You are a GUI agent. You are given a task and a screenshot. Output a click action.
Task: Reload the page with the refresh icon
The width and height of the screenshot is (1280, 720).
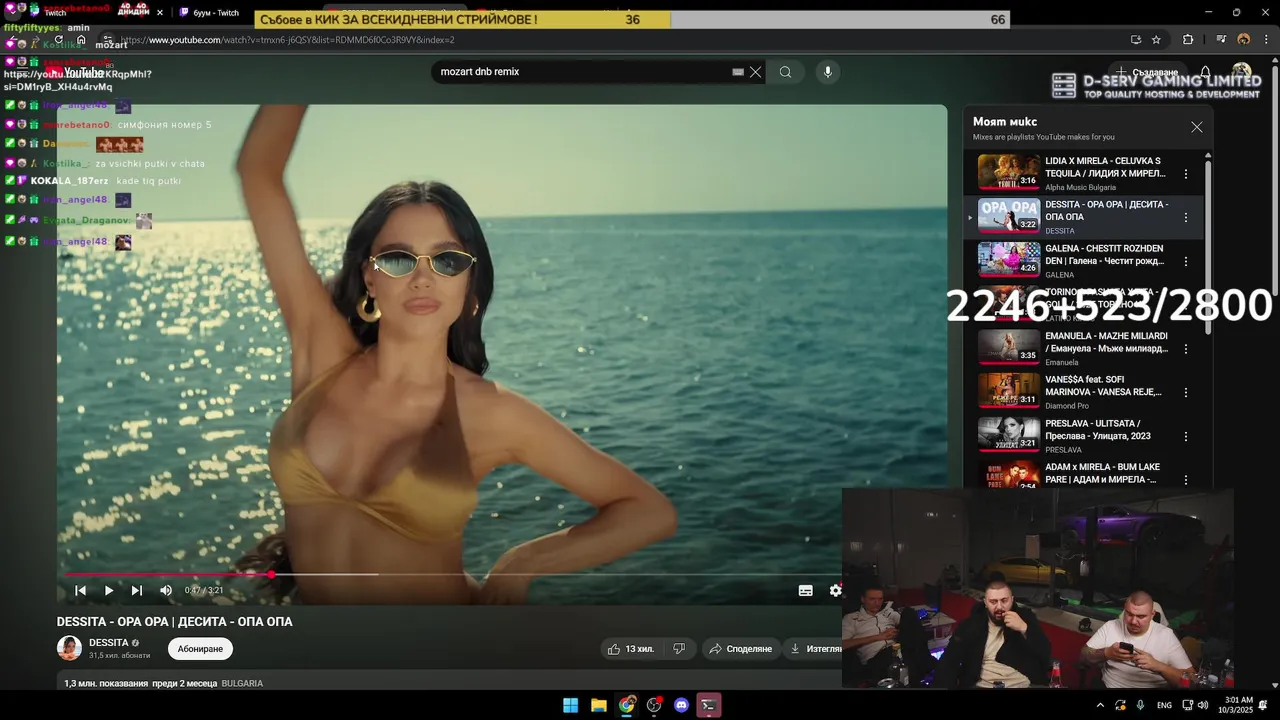58,40
